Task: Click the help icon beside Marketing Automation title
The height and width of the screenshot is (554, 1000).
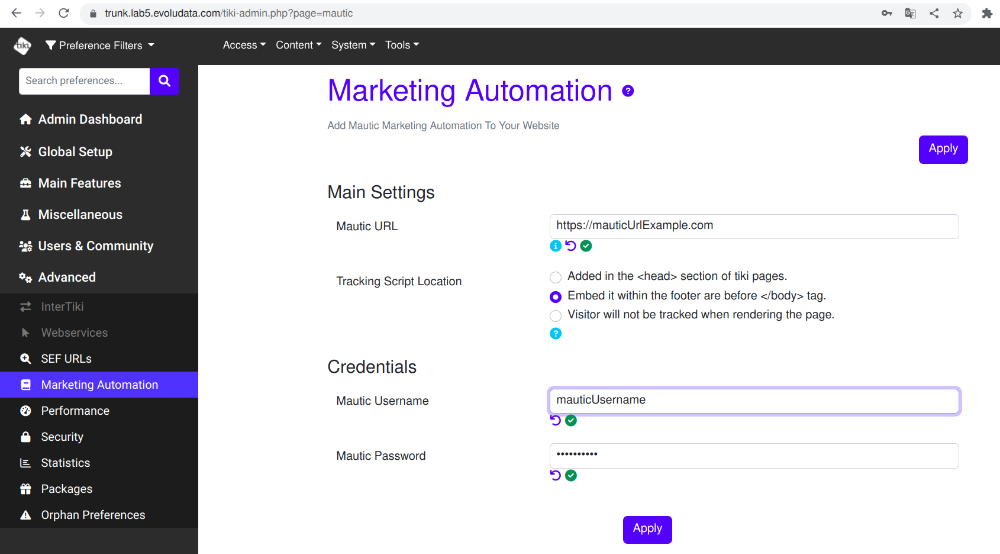Action: click(x=628, y=91)
